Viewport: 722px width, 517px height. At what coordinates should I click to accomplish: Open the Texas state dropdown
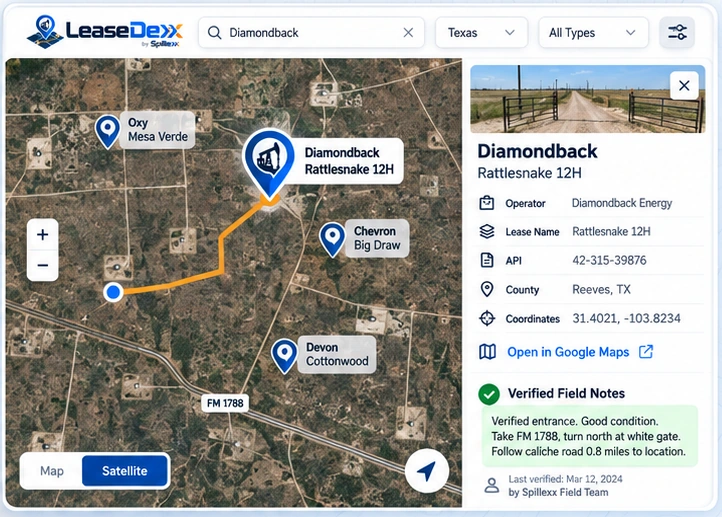(481, 33)
